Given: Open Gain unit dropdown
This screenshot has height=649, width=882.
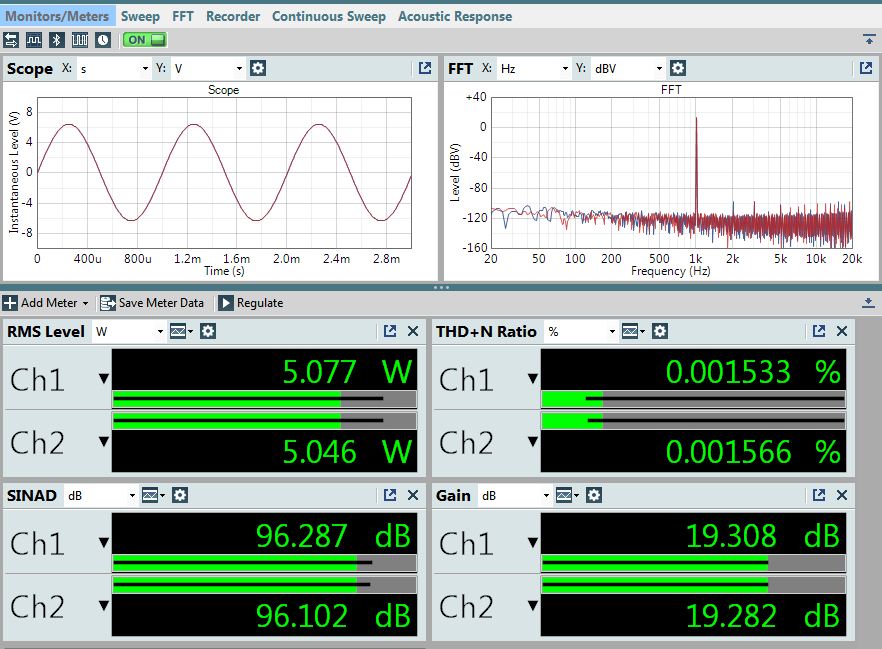Looking at the screenshot, I should pyautogui.click(x=515, y=495).
